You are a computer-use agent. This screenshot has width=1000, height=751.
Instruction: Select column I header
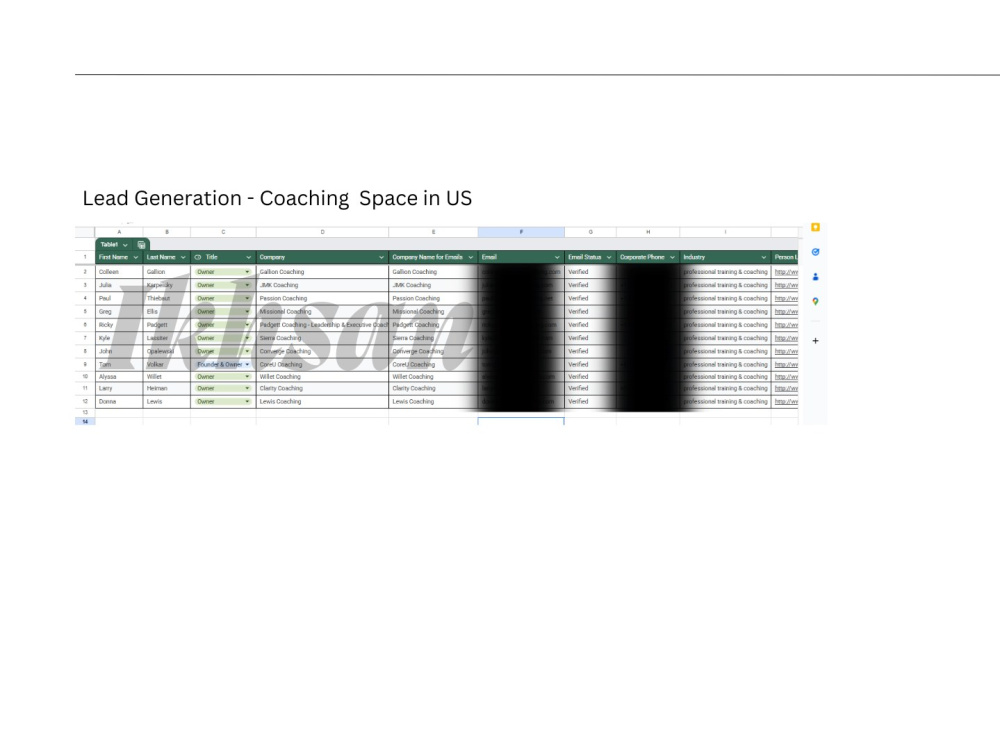click(x=725, y=232)
